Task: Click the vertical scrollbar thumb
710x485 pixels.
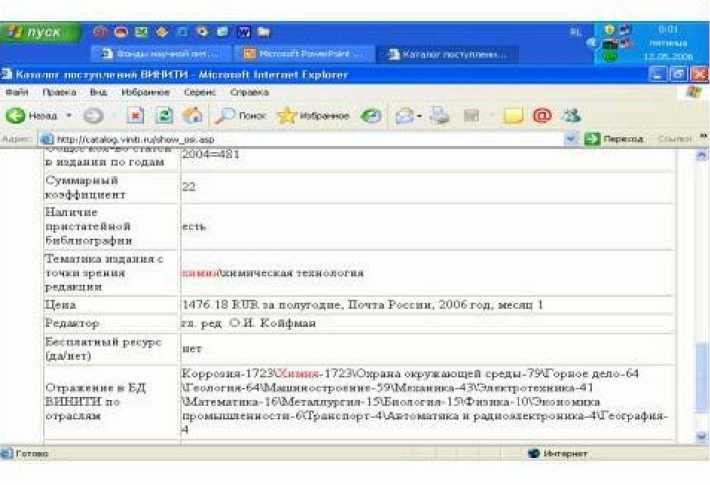Action: click(701, 378)
